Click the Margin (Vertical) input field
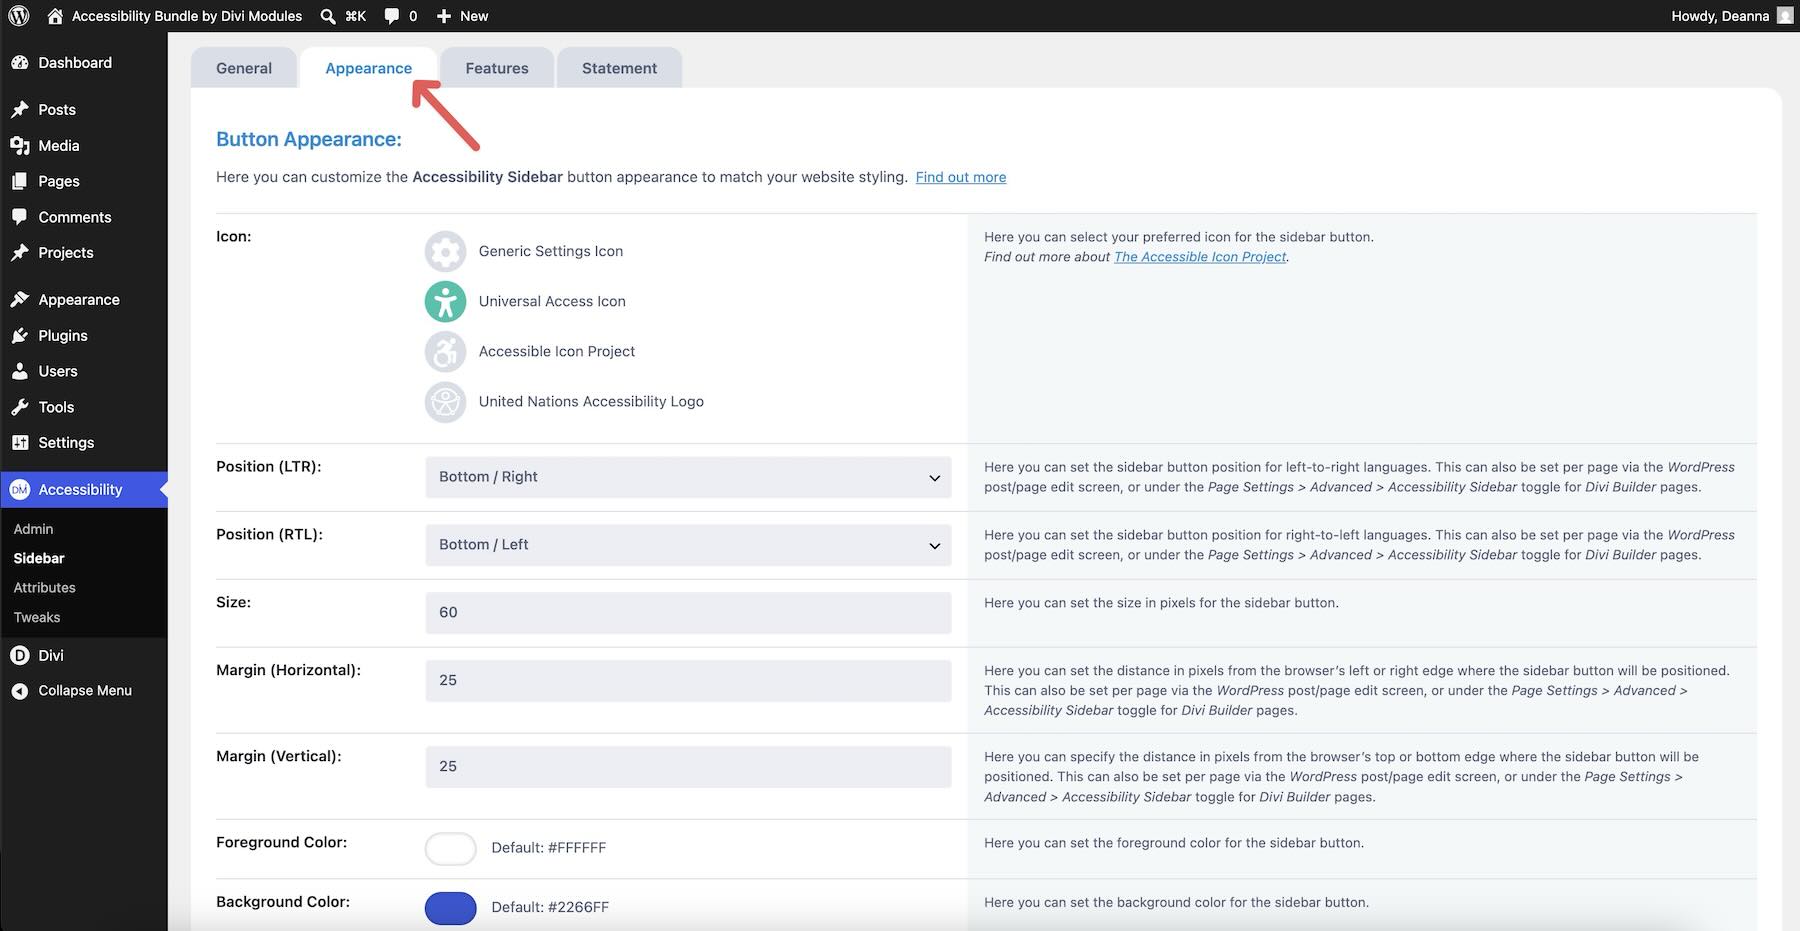 (x=688, y=767)
